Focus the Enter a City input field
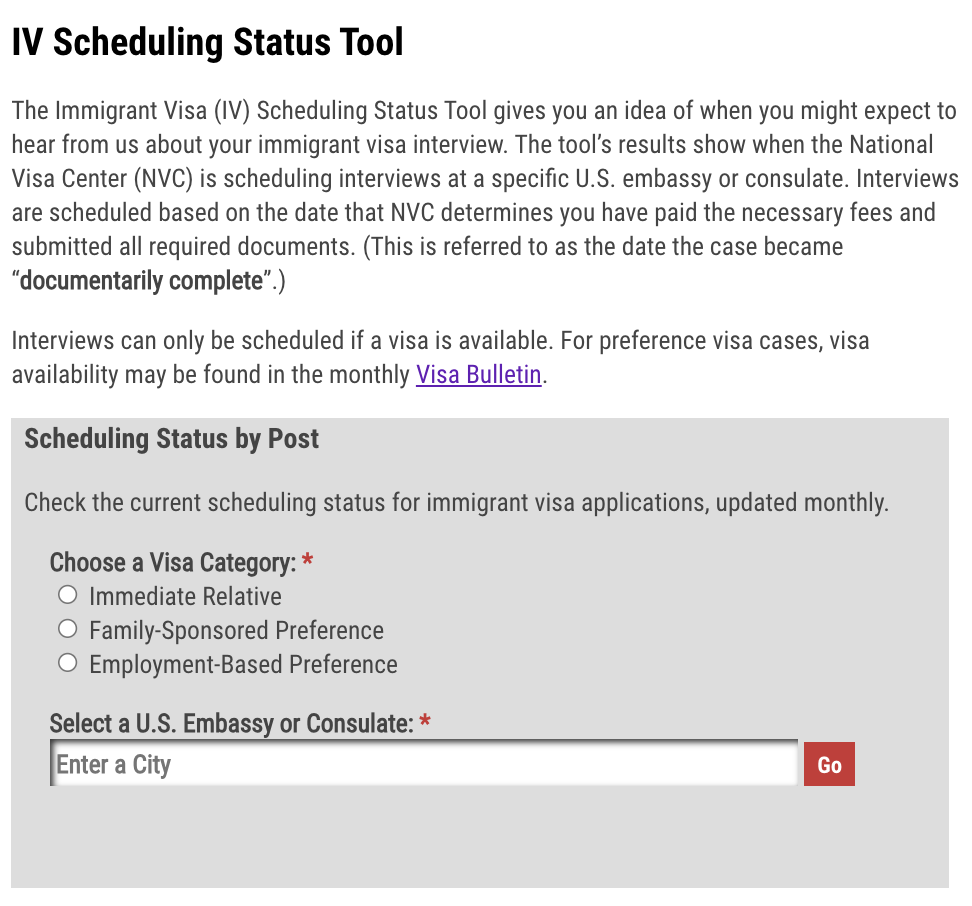 424,765
